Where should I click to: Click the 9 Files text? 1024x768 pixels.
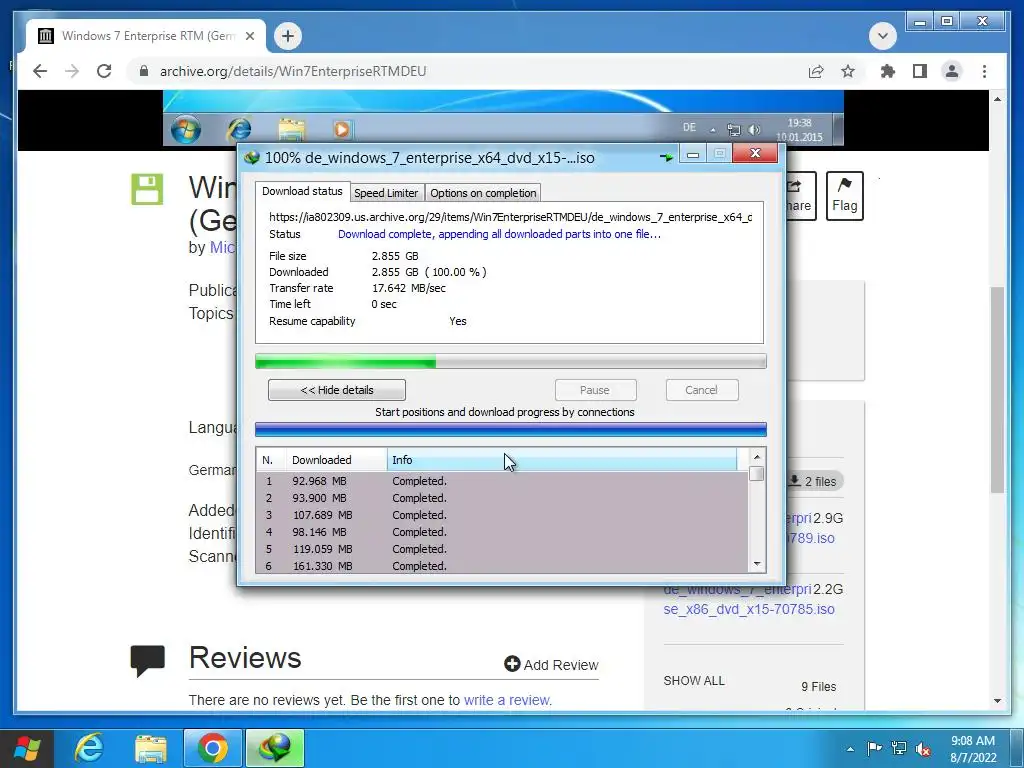pos(819,686)
